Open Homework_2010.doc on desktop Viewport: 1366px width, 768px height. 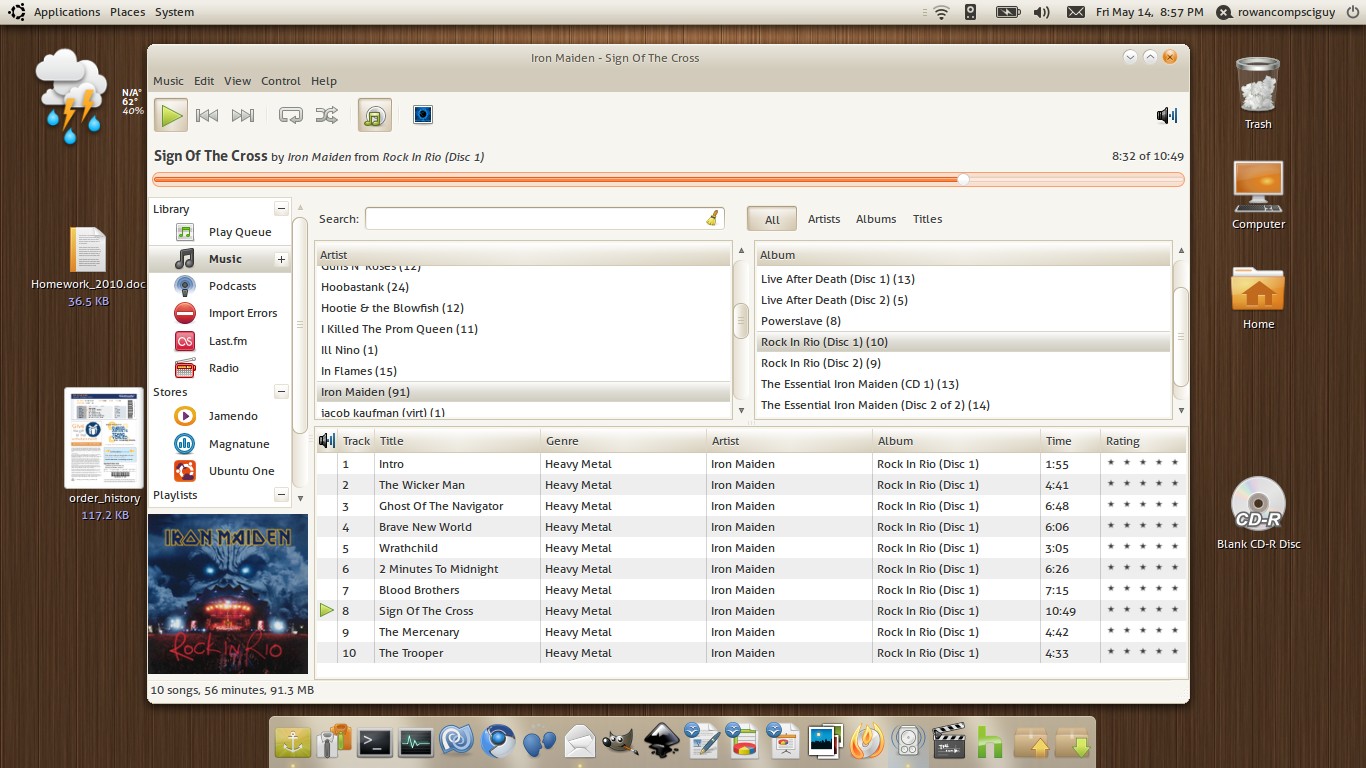[88, 264]
